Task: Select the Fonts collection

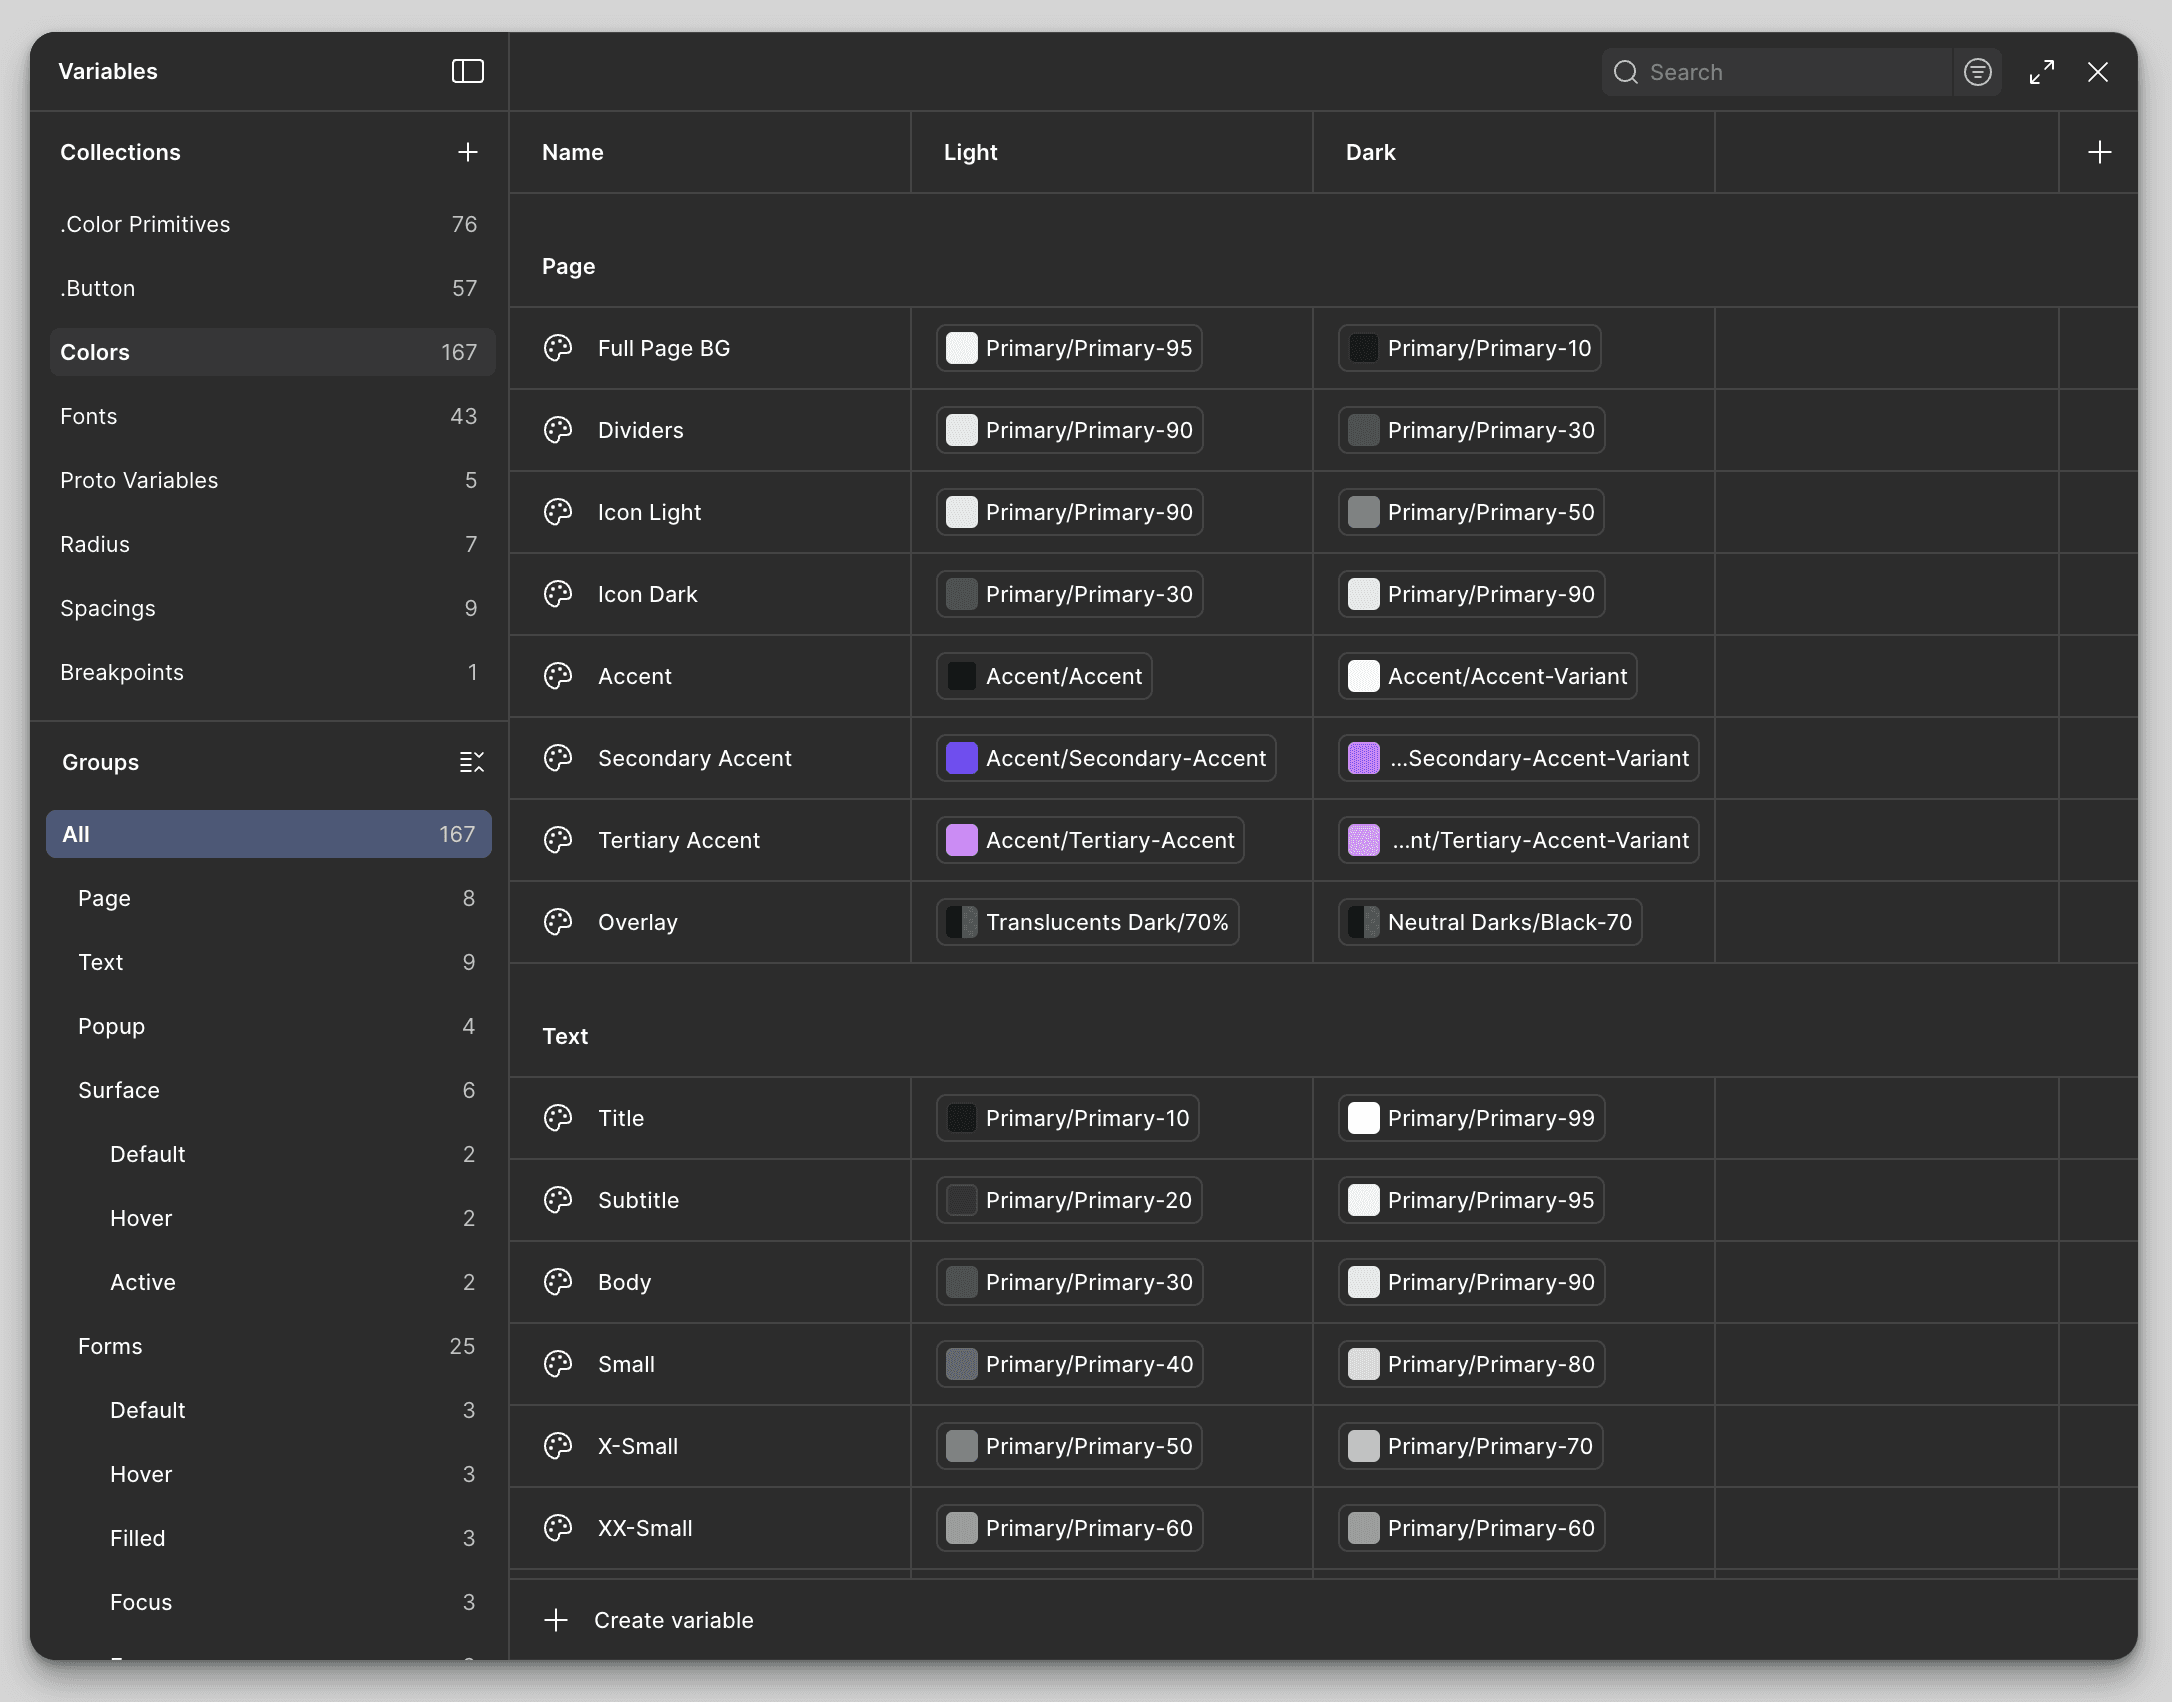Action: point(89,416)
